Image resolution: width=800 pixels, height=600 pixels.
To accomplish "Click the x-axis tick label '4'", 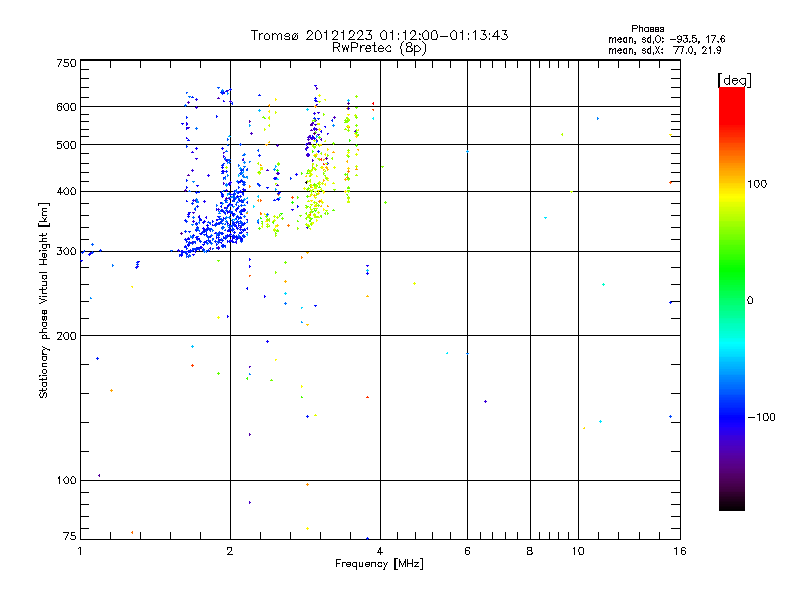I will tap(380, 551).
